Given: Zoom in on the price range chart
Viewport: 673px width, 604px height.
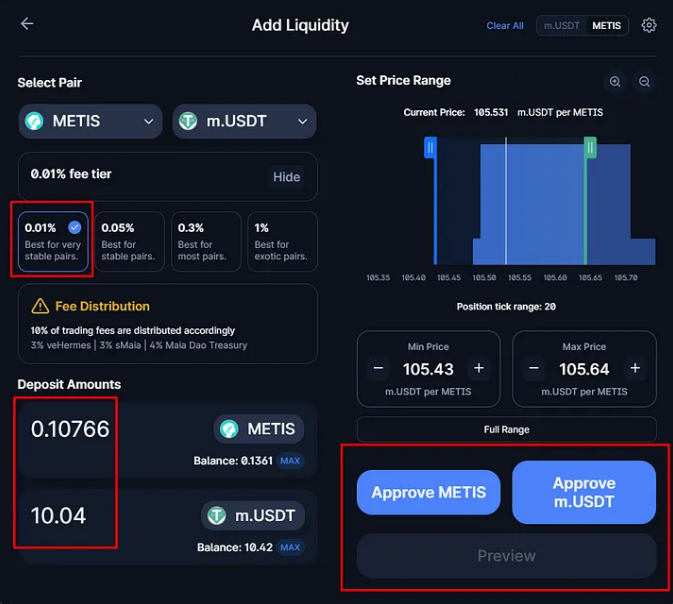Looking at the screenshot, I should [615, 82].
